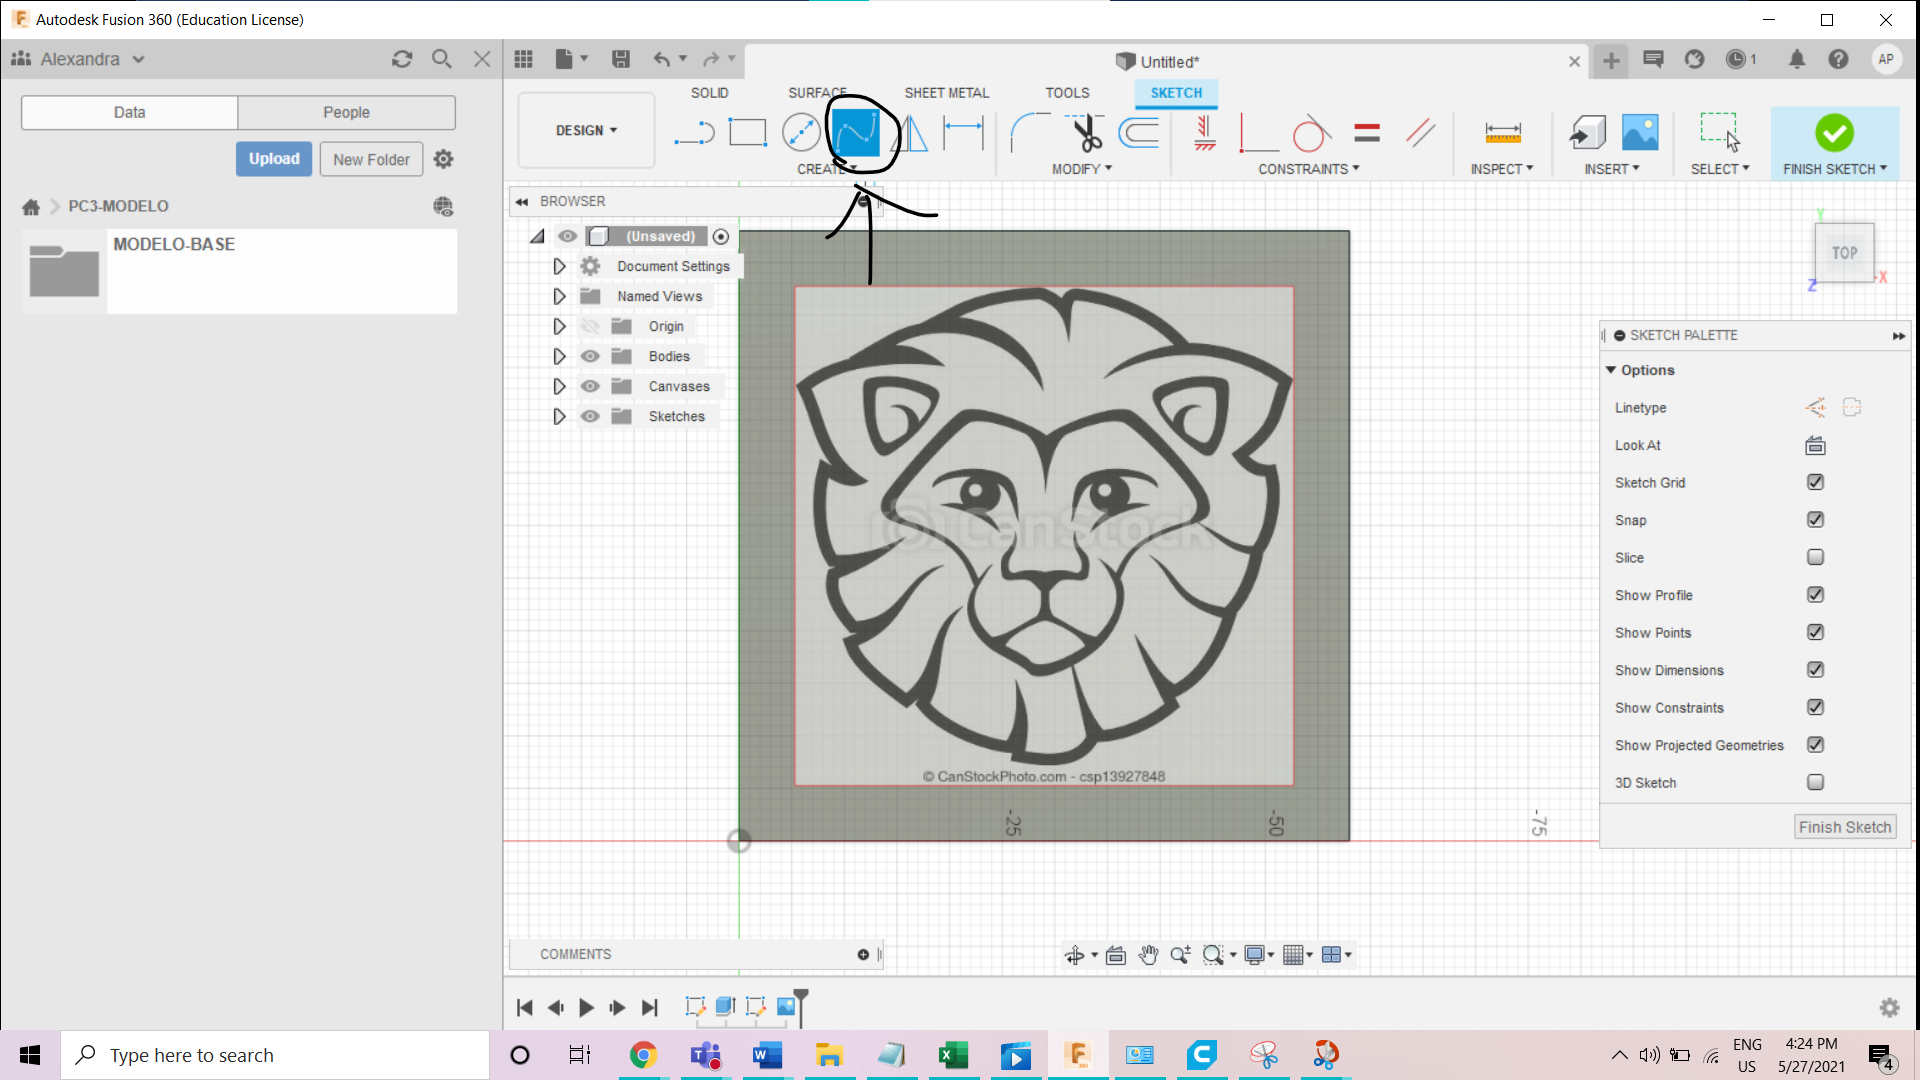Enable 3D Sketch checkbox

click(1815, 782)
